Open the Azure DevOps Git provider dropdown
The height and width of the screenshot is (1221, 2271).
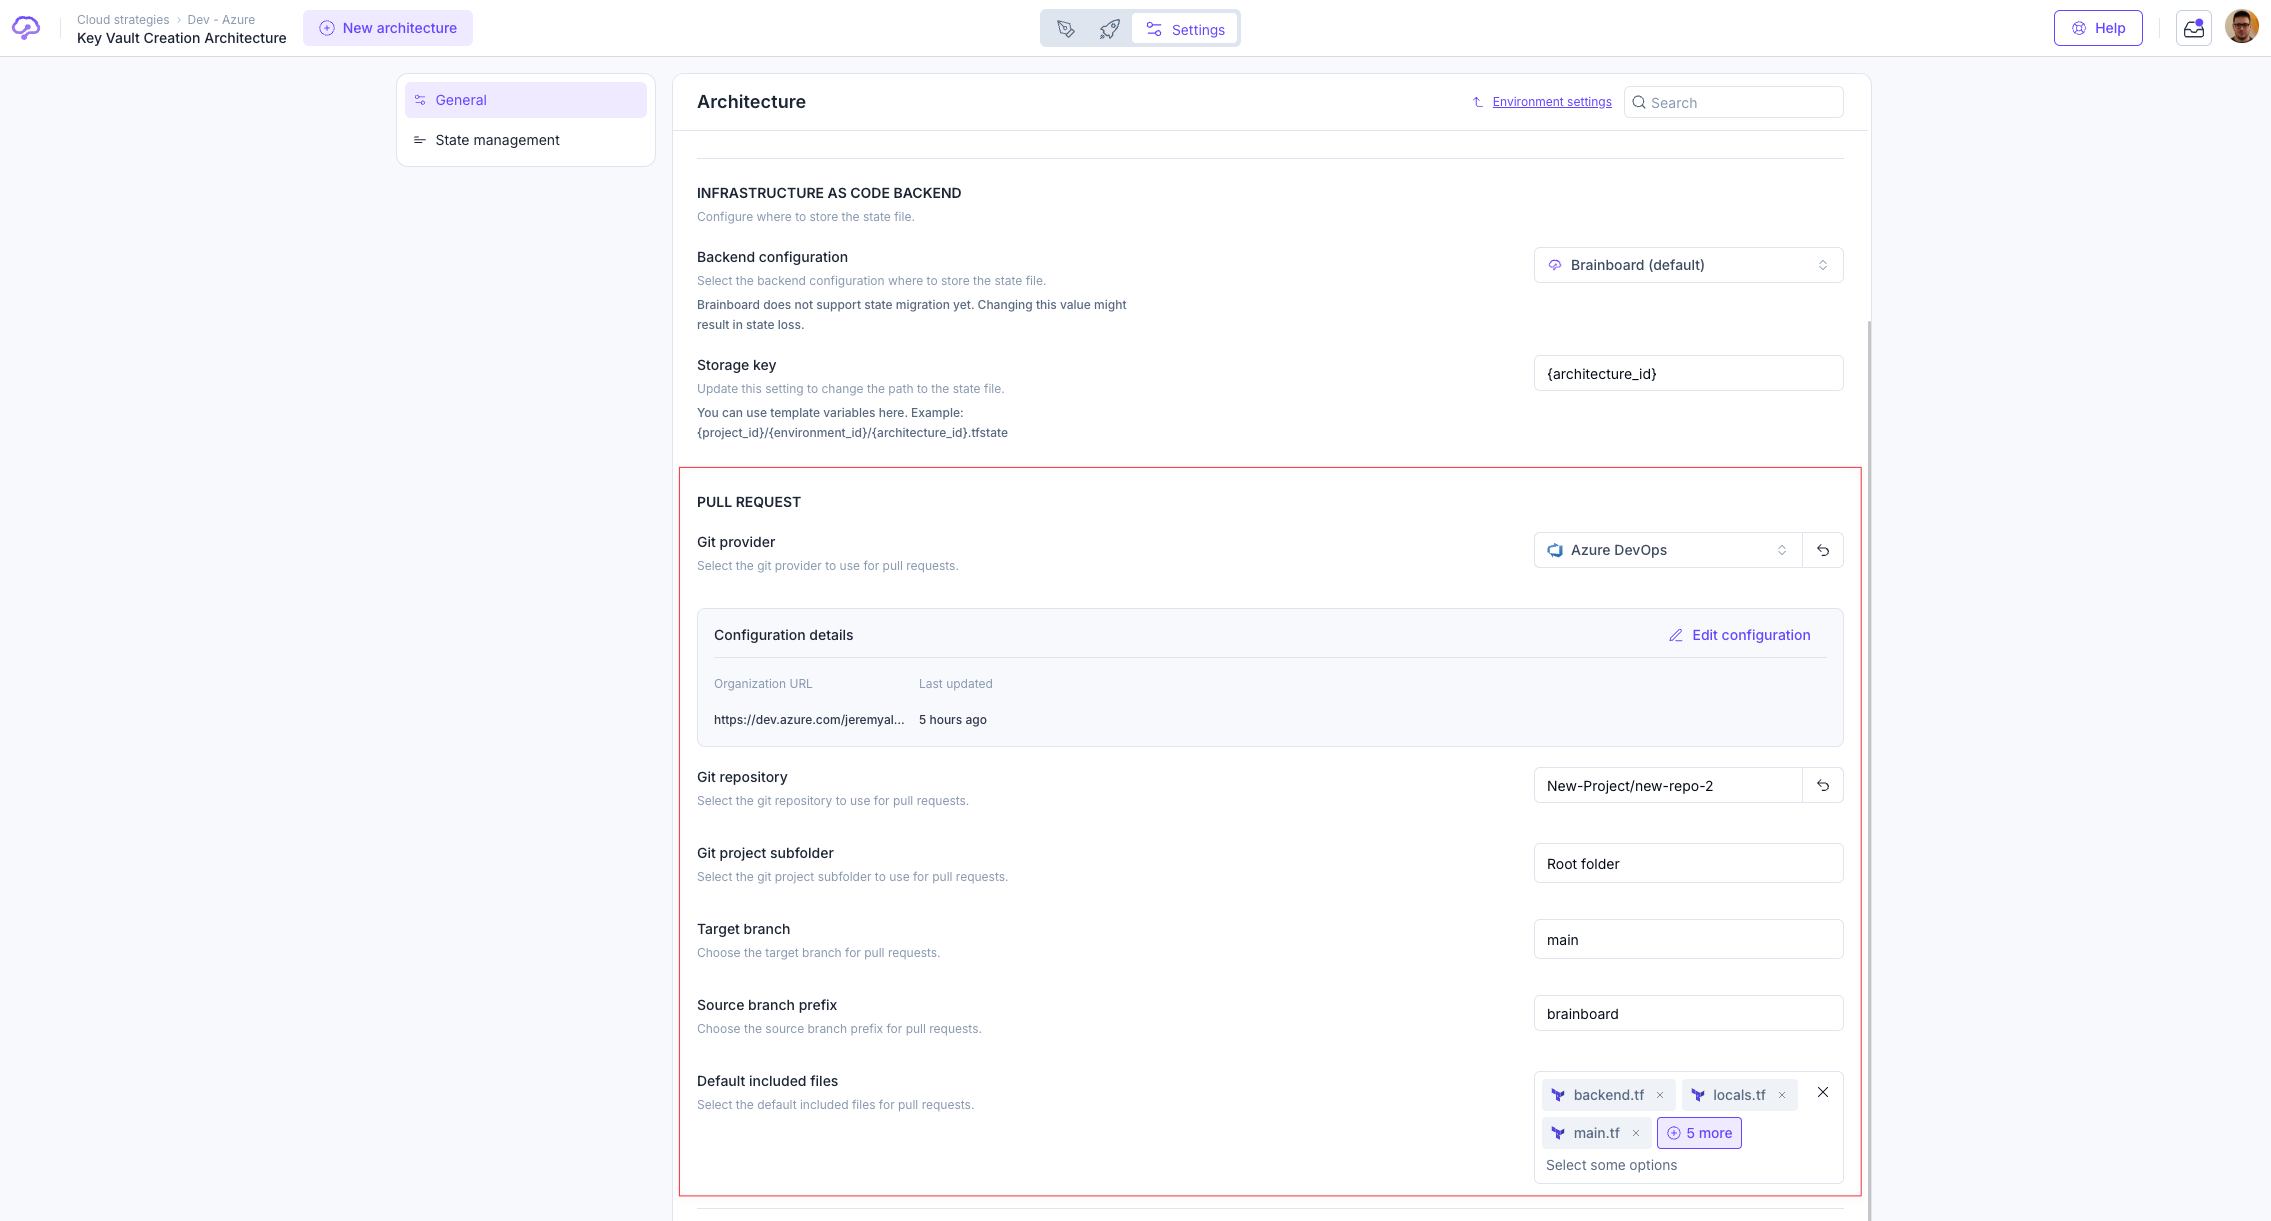(x=1667, y=550)
